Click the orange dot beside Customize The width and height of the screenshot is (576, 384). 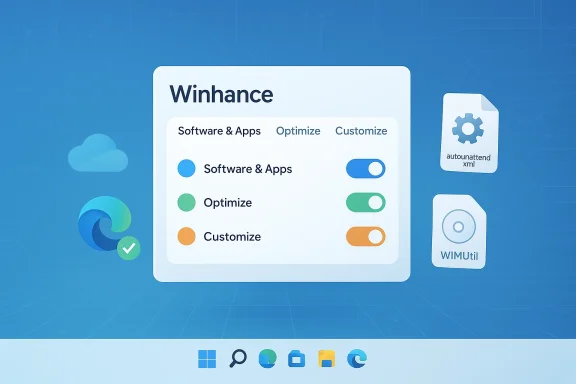pos(186,236)
